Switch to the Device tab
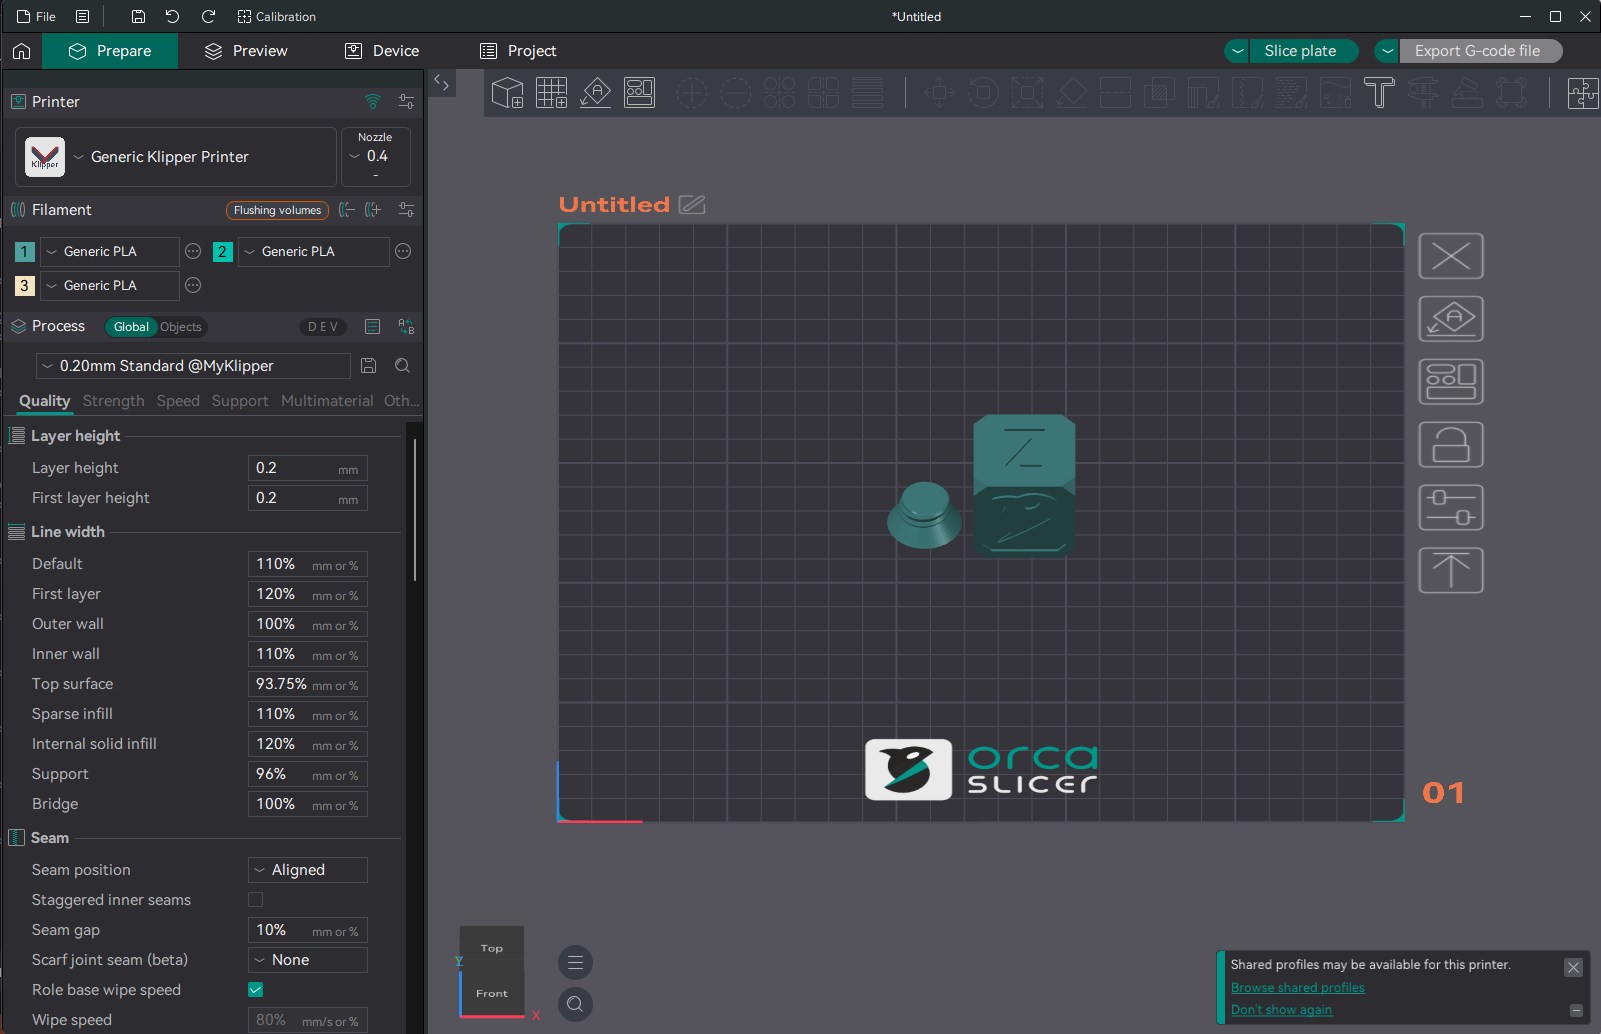Viewport: 1601px width, 1034px height. coord(382,51)
